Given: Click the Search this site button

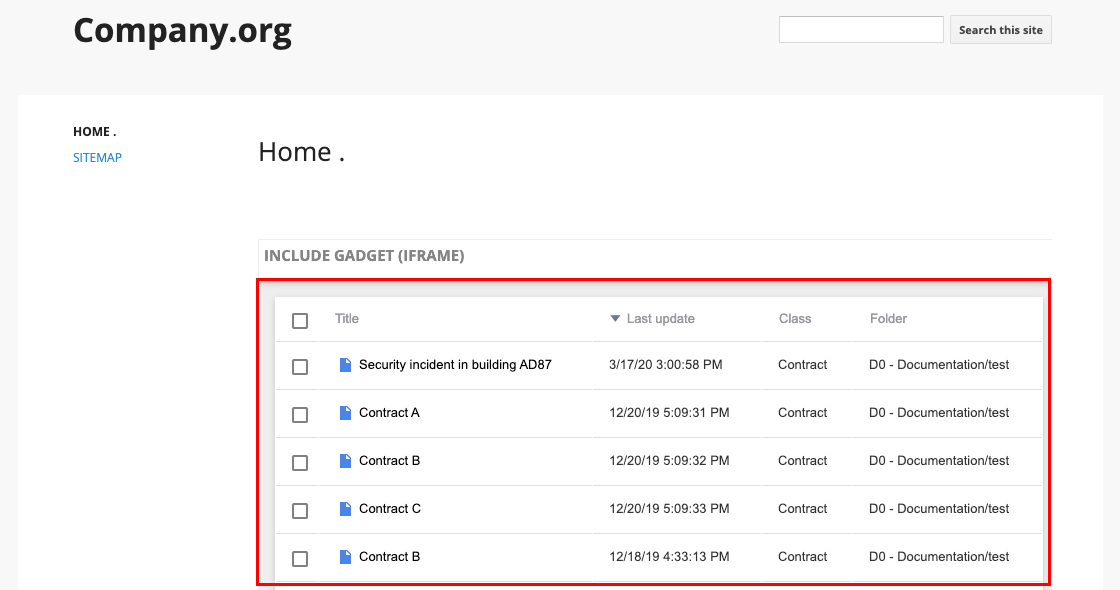Looking at the screenshot, I should pos(1000,30).
